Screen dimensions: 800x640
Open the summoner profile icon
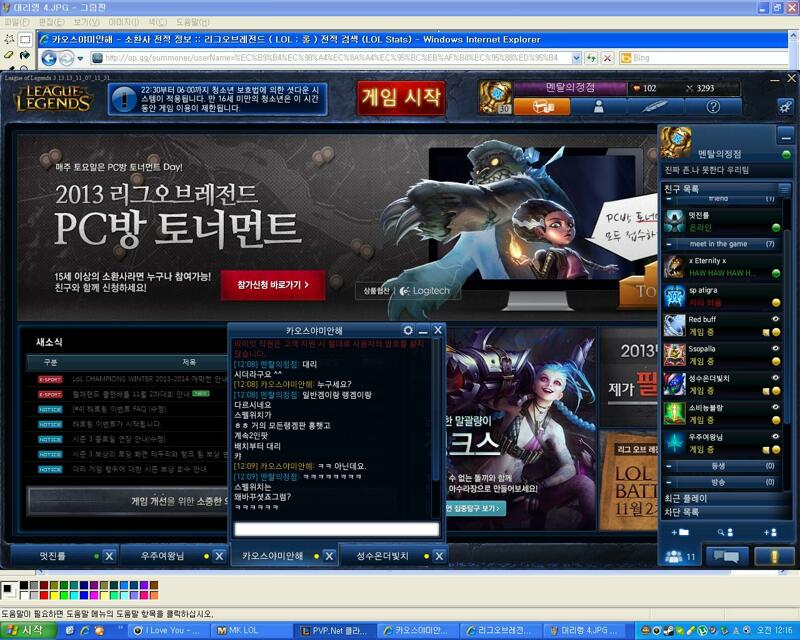pos(599,106)
